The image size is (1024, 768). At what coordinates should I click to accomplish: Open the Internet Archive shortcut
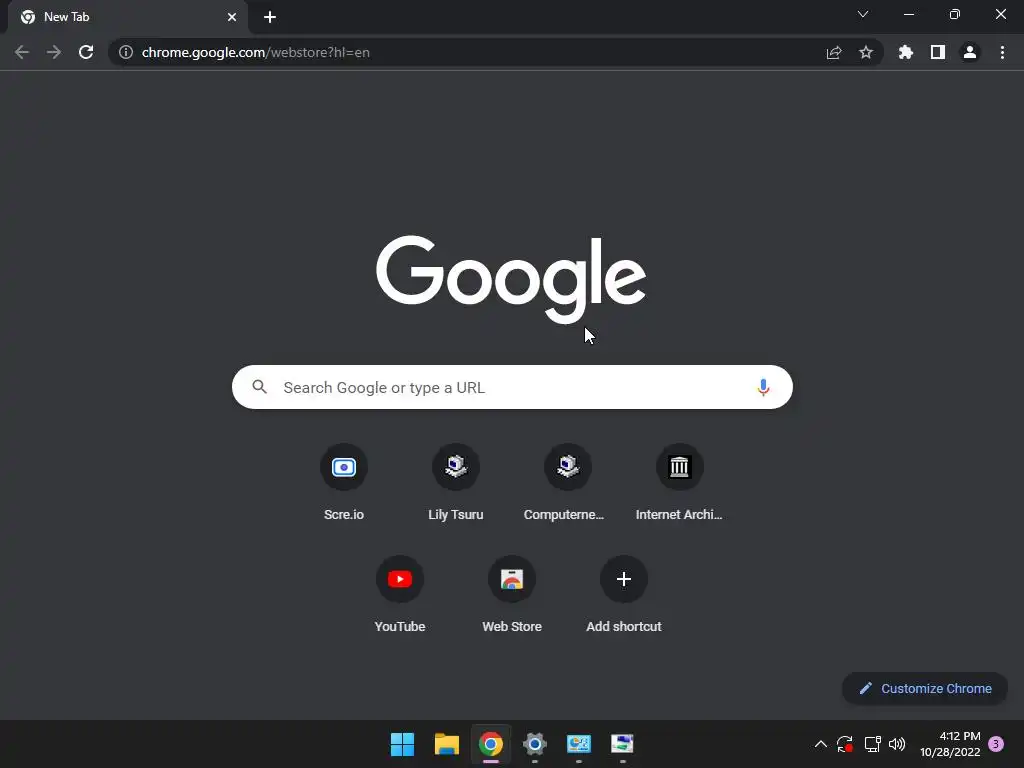tap(679, 484)
